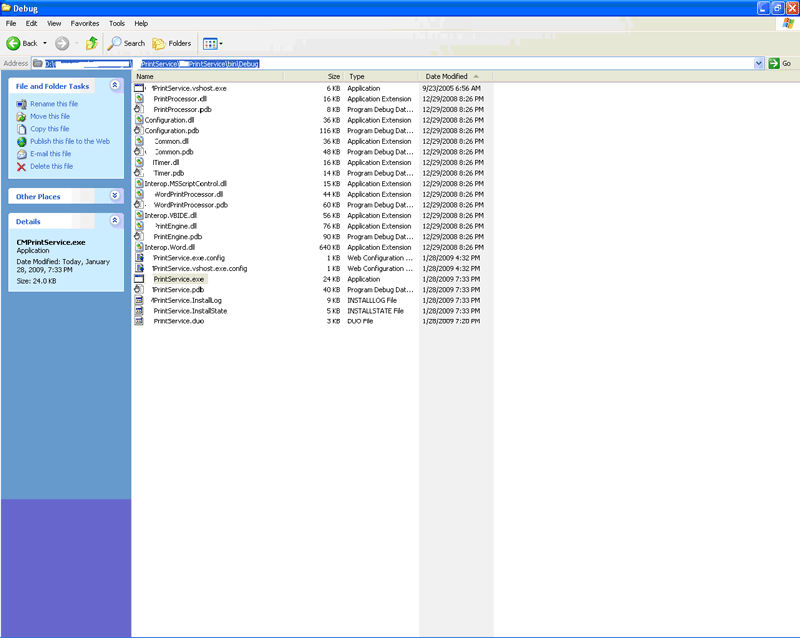Select the PrintService.duo file name

179,322
